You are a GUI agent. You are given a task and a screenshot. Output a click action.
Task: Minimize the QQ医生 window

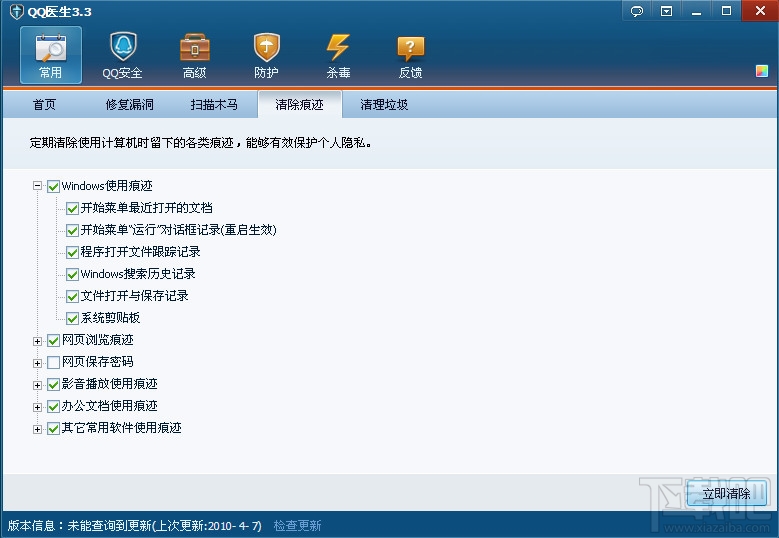point(696,11)
